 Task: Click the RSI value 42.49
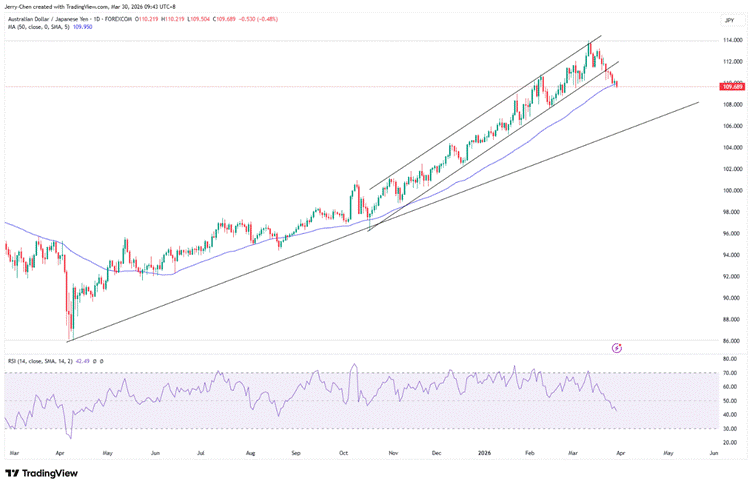(x=83, y=361)
